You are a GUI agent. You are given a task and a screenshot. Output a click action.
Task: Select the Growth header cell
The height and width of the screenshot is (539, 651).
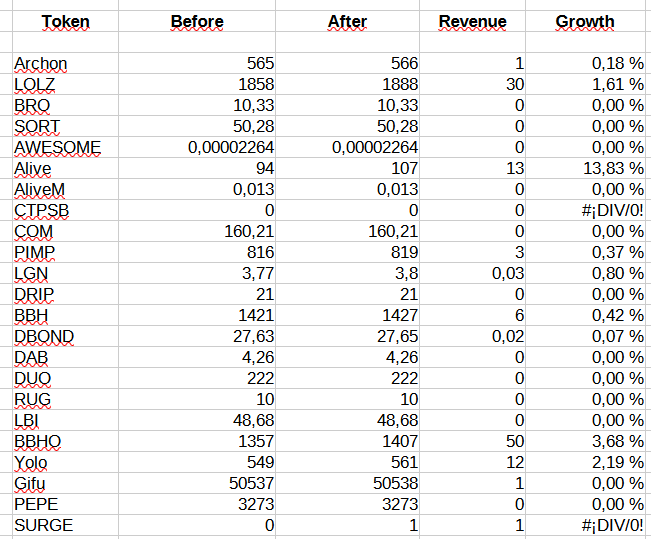[585, 21]
